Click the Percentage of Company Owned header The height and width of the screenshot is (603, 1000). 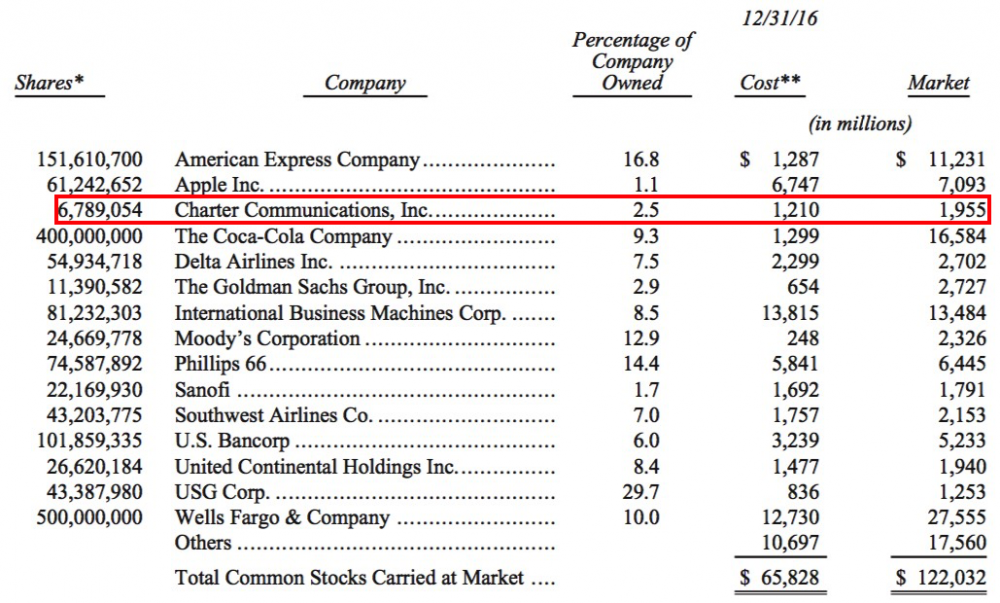[x=632, y=62]
